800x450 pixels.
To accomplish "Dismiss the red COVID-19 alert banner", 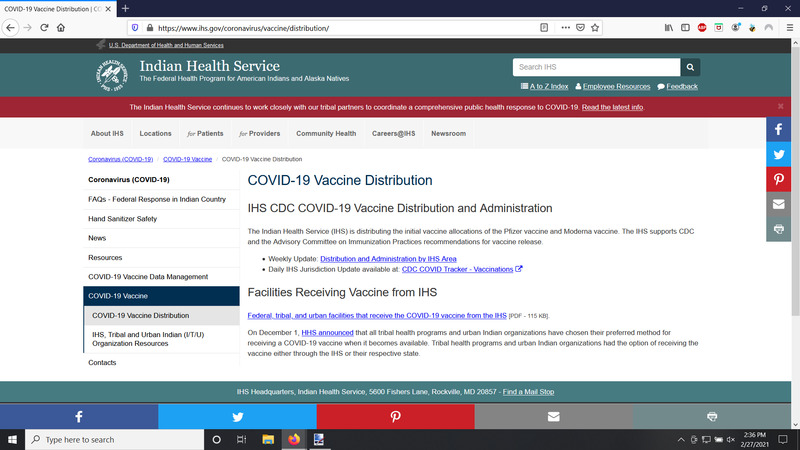I will click(781, 106).
